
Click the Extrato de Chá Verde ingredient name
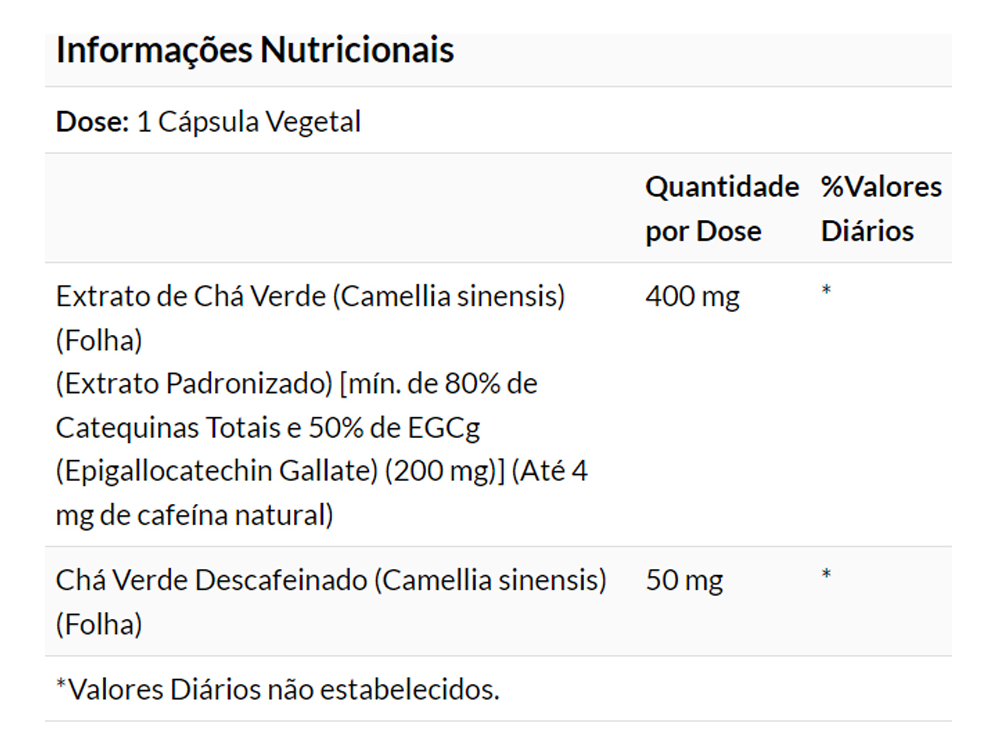[x=192, y=296]
